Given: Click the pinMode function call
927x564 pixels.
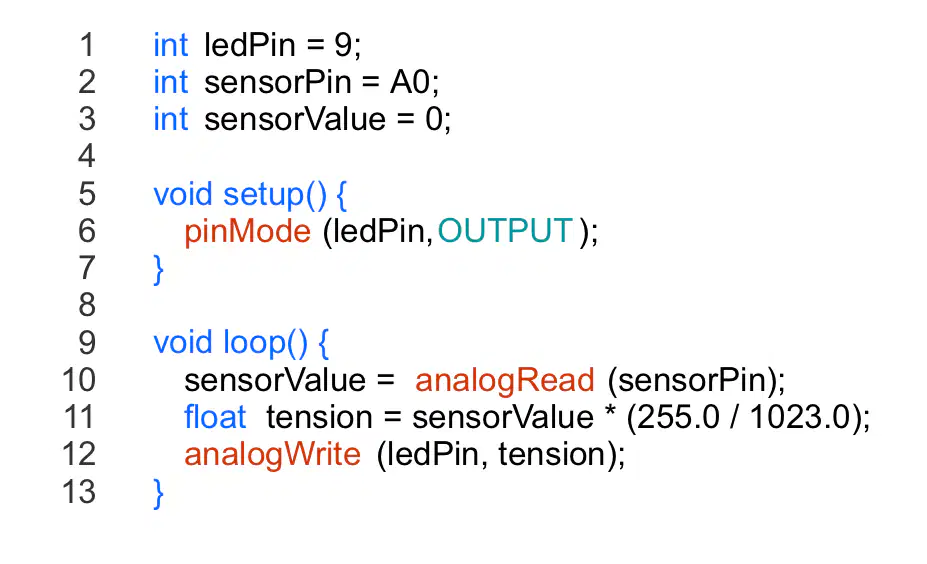Looking at the screenshot, I should [x=247, y=232].
